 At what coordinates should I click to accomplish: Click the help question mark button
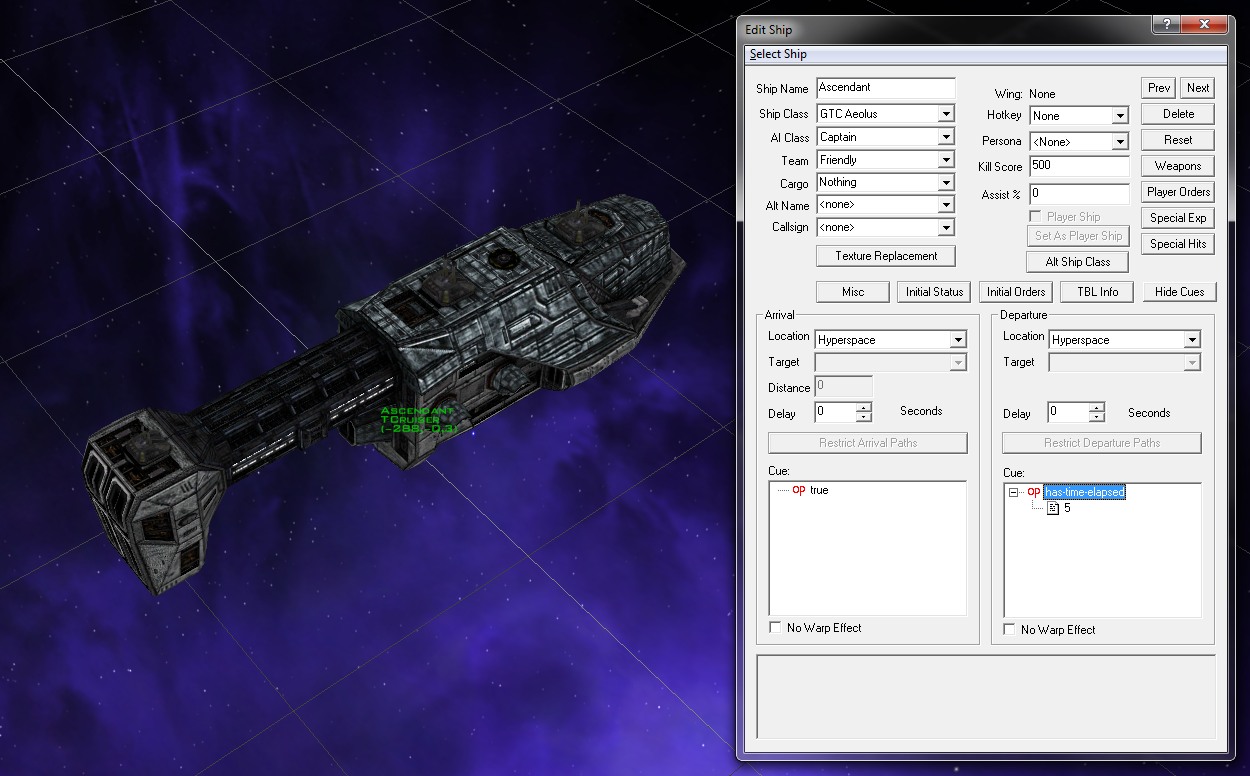click(1164, 25)
